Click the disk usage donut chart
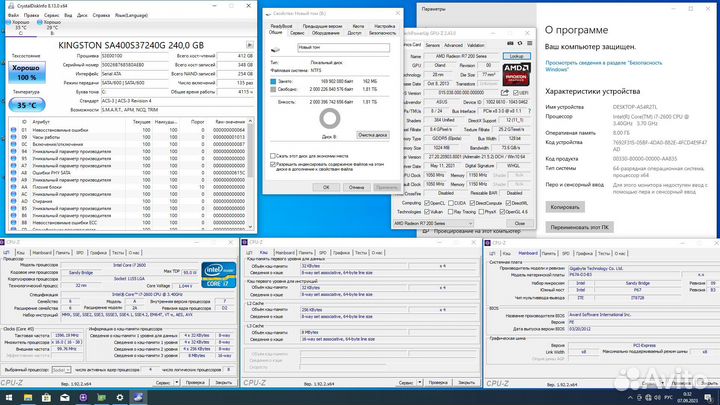Image resolution: width=720 pixels, height=405 pixels. pos(329,119)
